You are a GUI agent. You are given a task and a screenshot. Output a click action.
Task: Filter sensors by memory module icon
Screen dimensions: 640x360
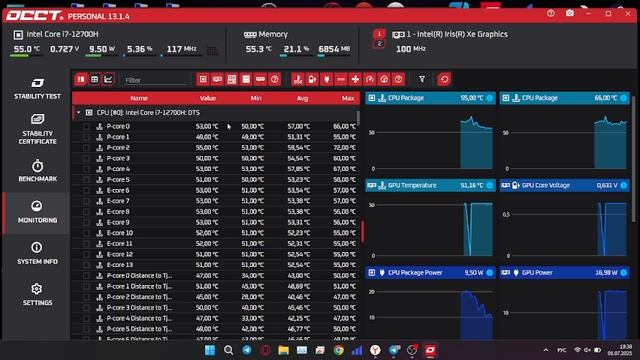point(260,80)
